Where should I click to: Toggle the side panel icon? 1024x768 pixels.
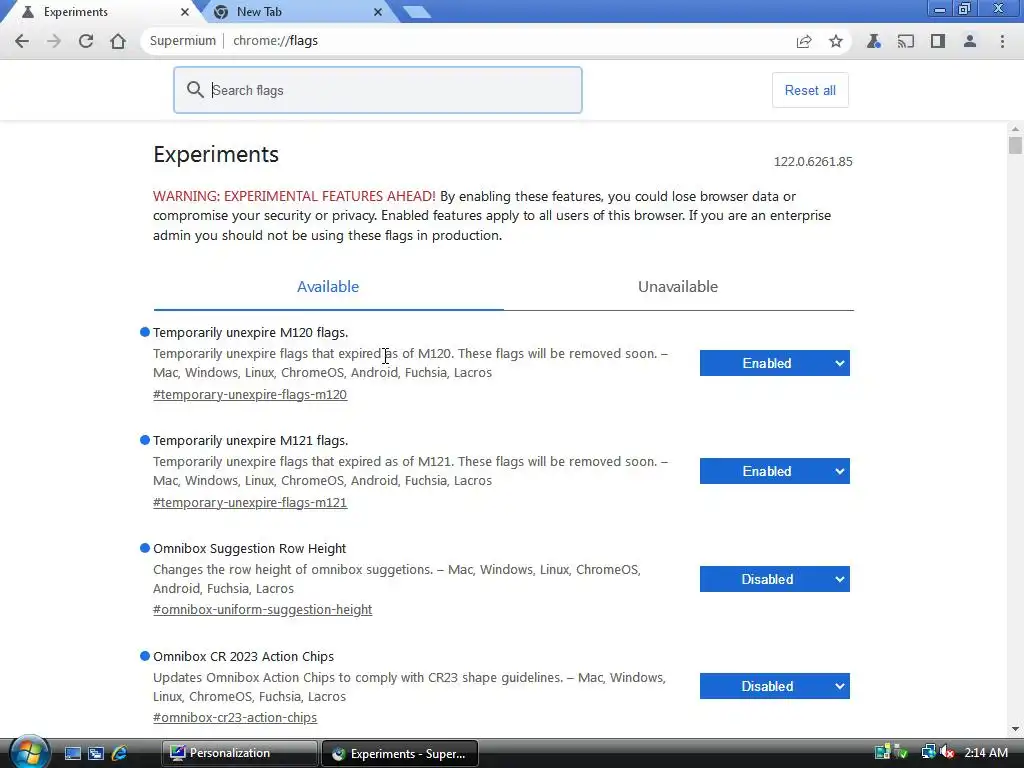pos(938,41)
